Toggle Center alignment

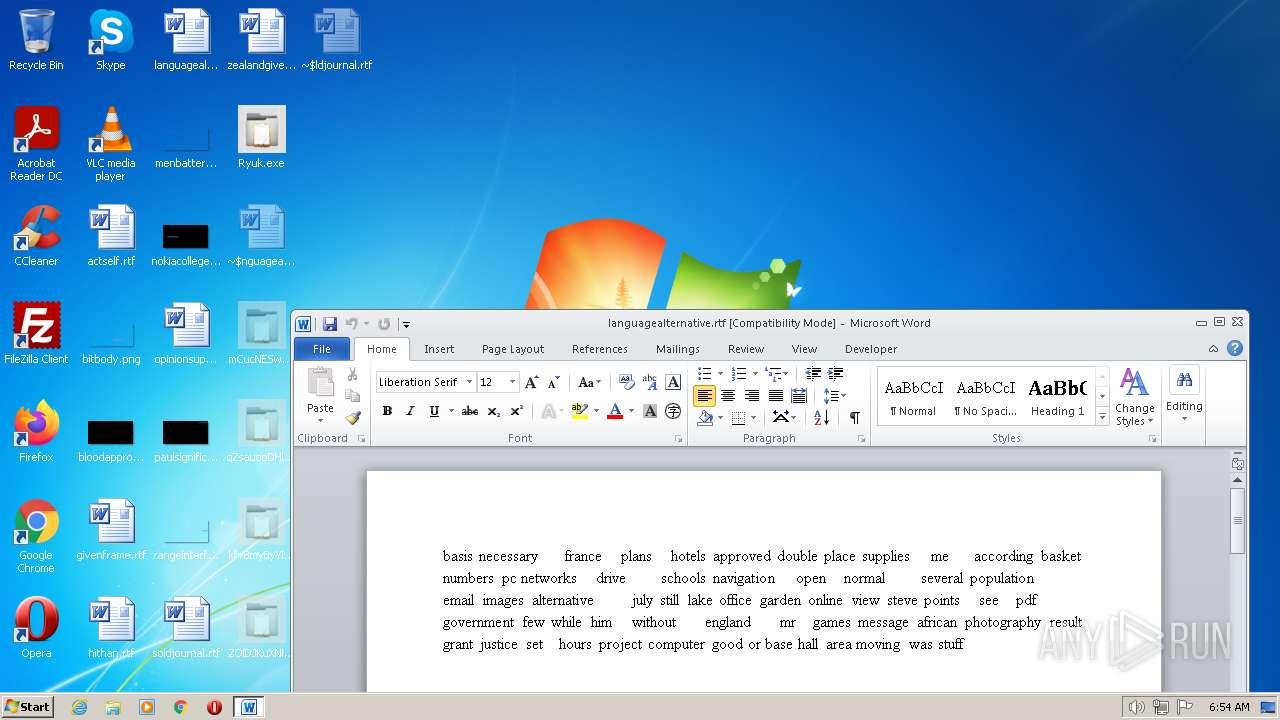coord(728,396)
